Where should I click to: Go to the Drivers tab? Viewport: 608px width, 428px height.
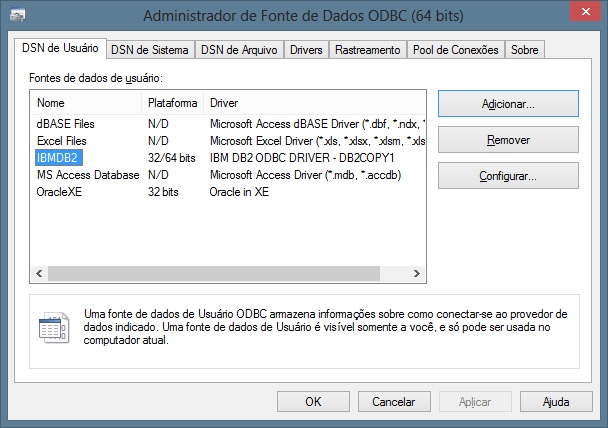[306, 49]
